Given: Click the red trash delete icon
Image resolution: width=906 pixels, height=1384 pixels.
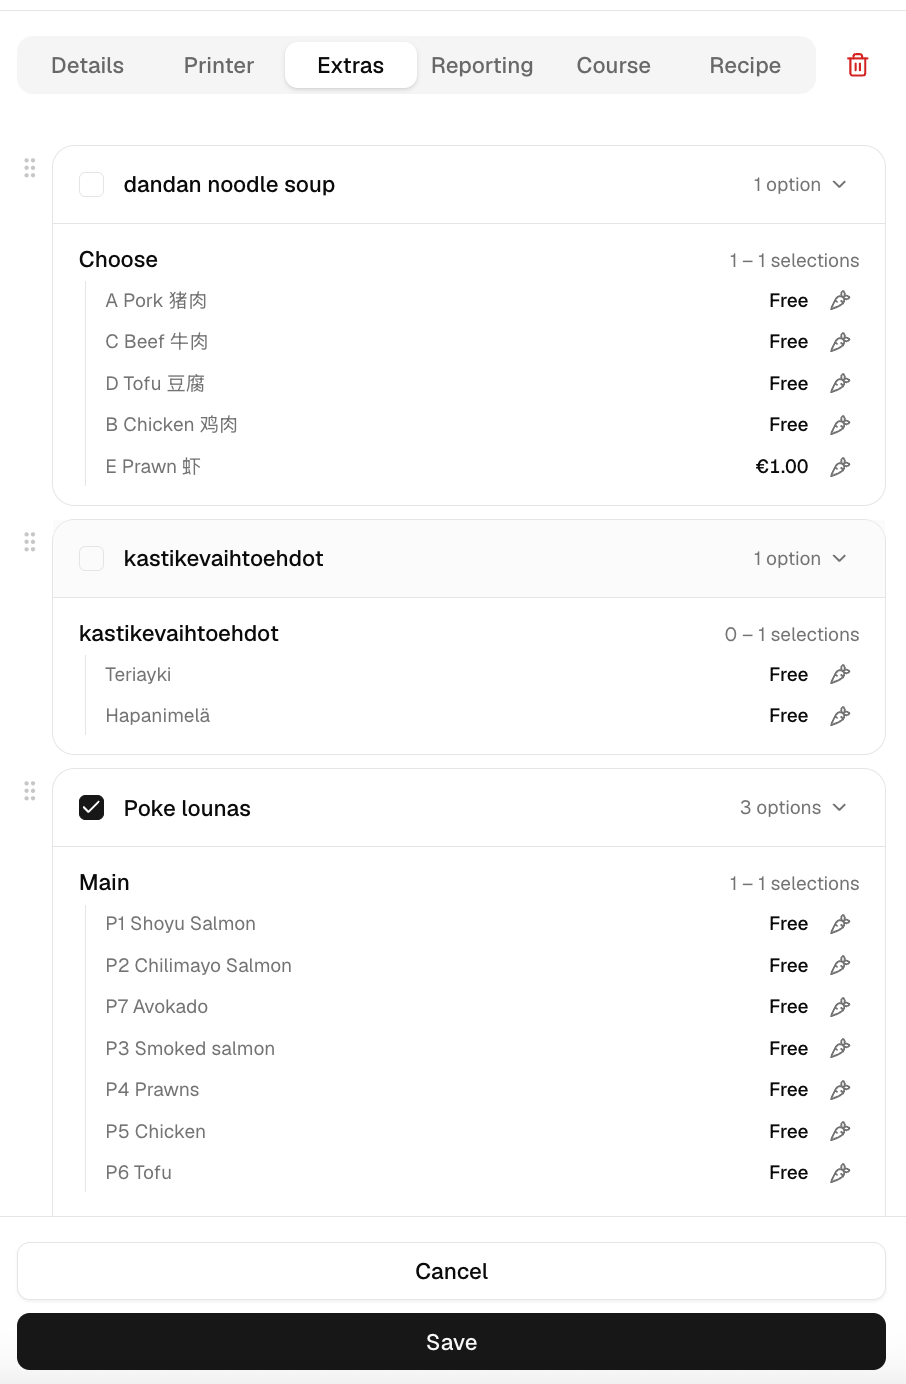Looking at the screenshot, I should point(857,65).
